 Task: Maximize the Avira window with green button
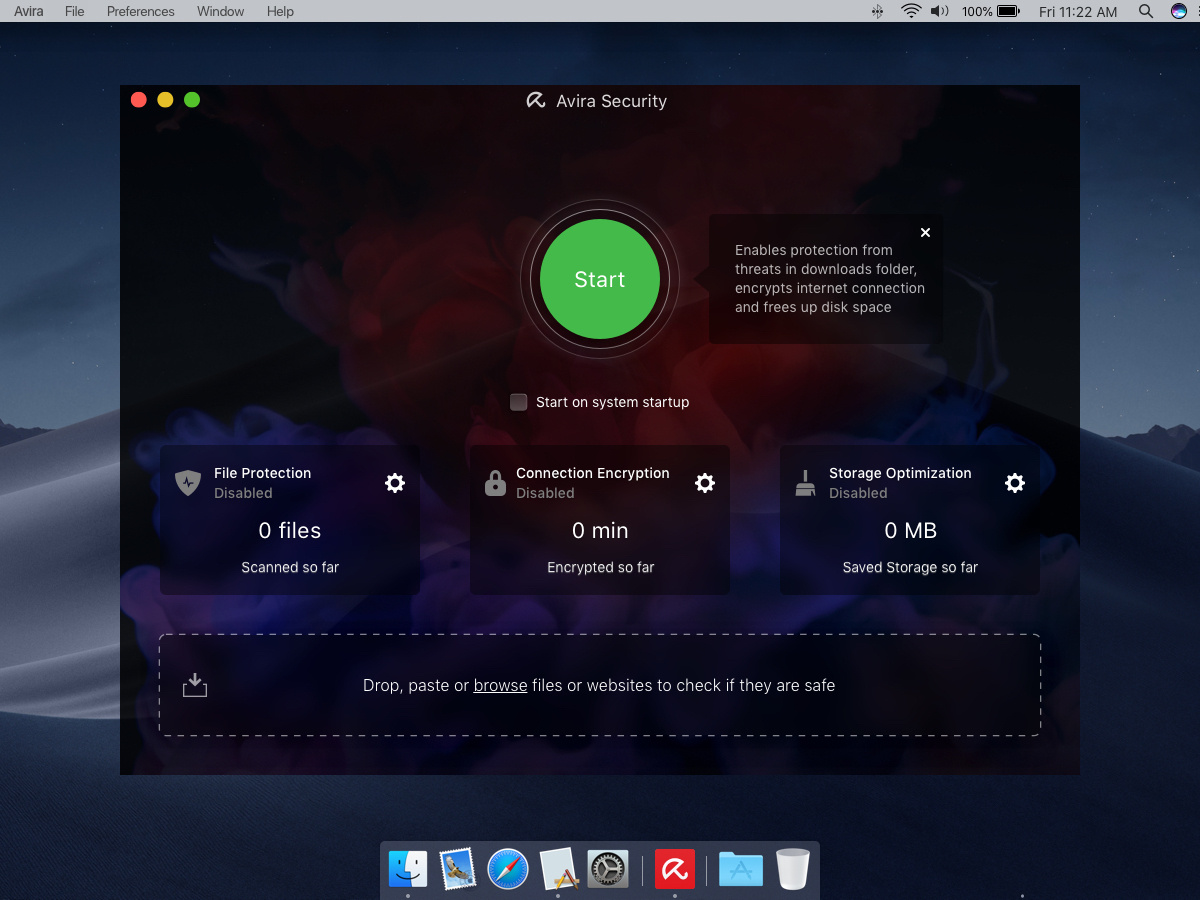(x=192, y=99)
